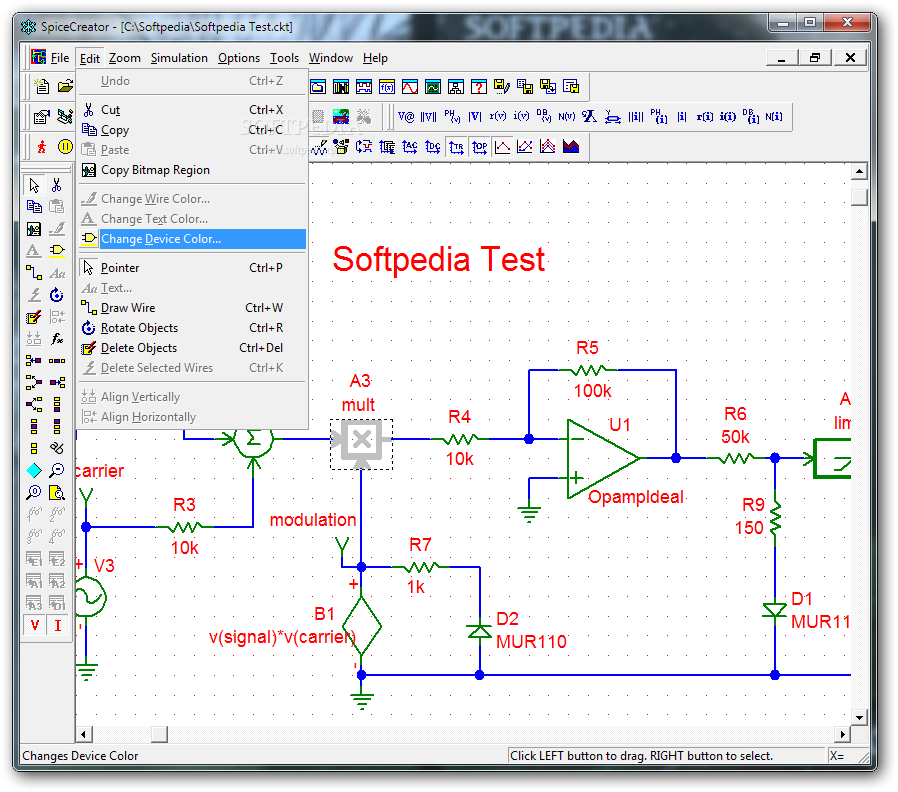Toggle the red I current marker button

(57, 625)
